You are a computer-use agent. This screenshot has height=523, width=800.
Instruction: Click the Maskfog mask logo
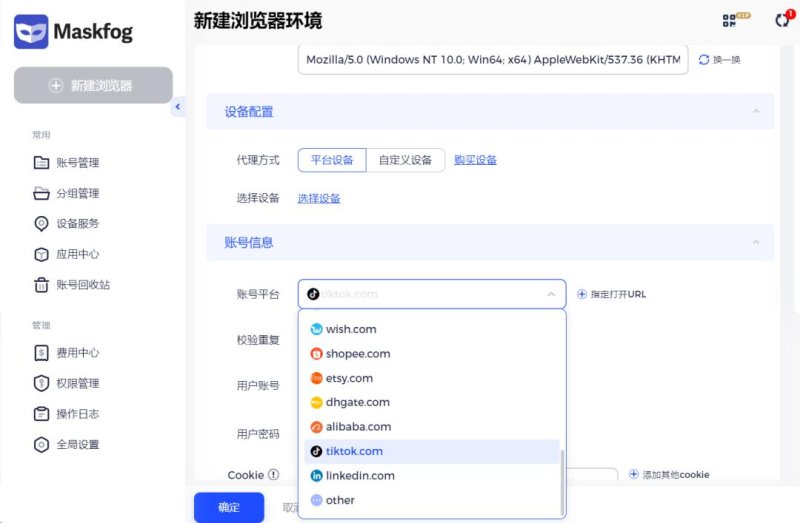[x=31, y=32]
